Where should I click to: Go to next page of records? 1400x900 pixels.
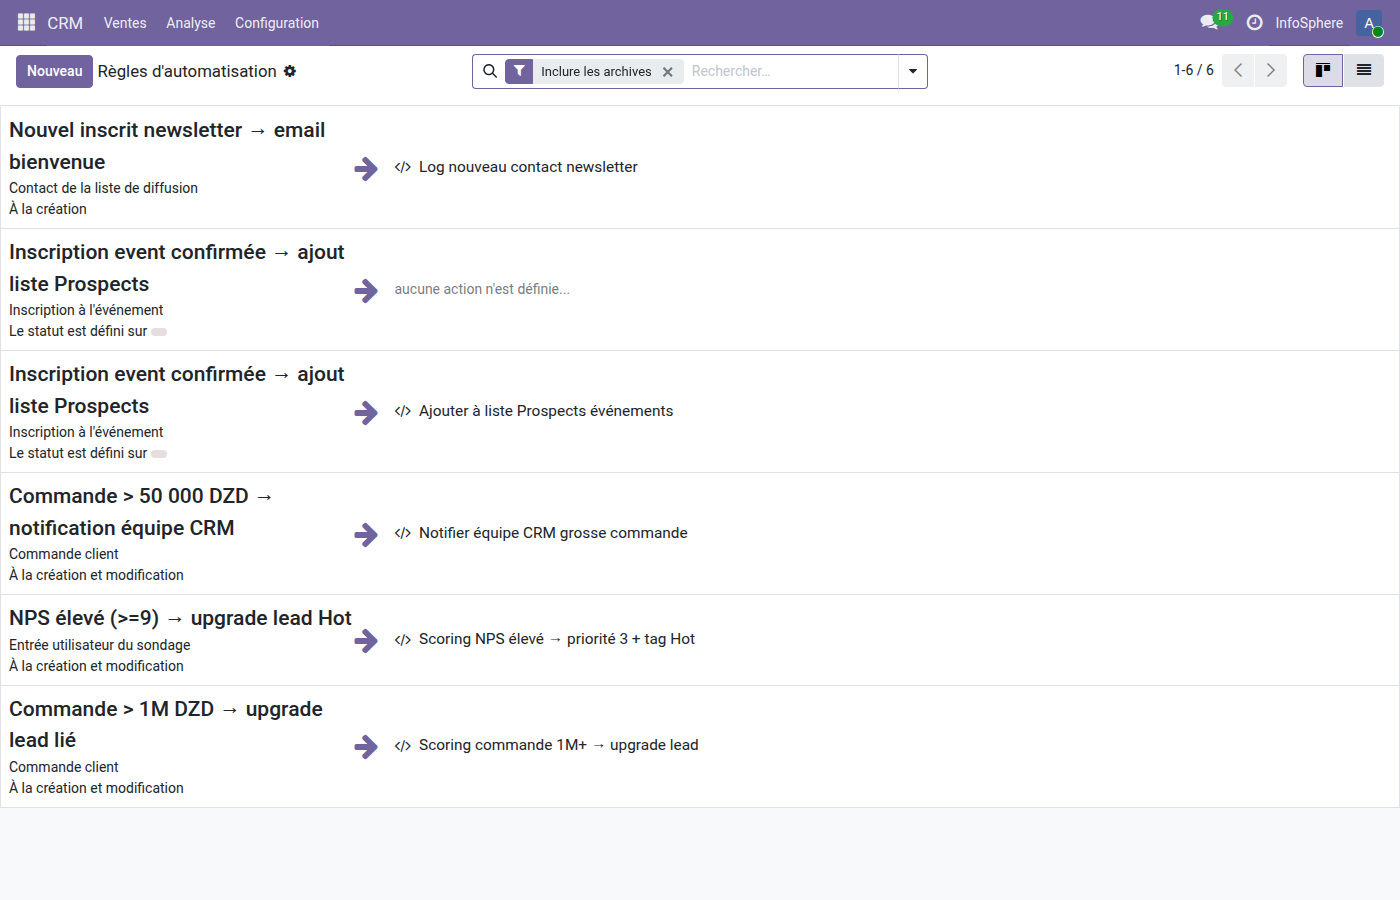click(x=1271, y=70)
